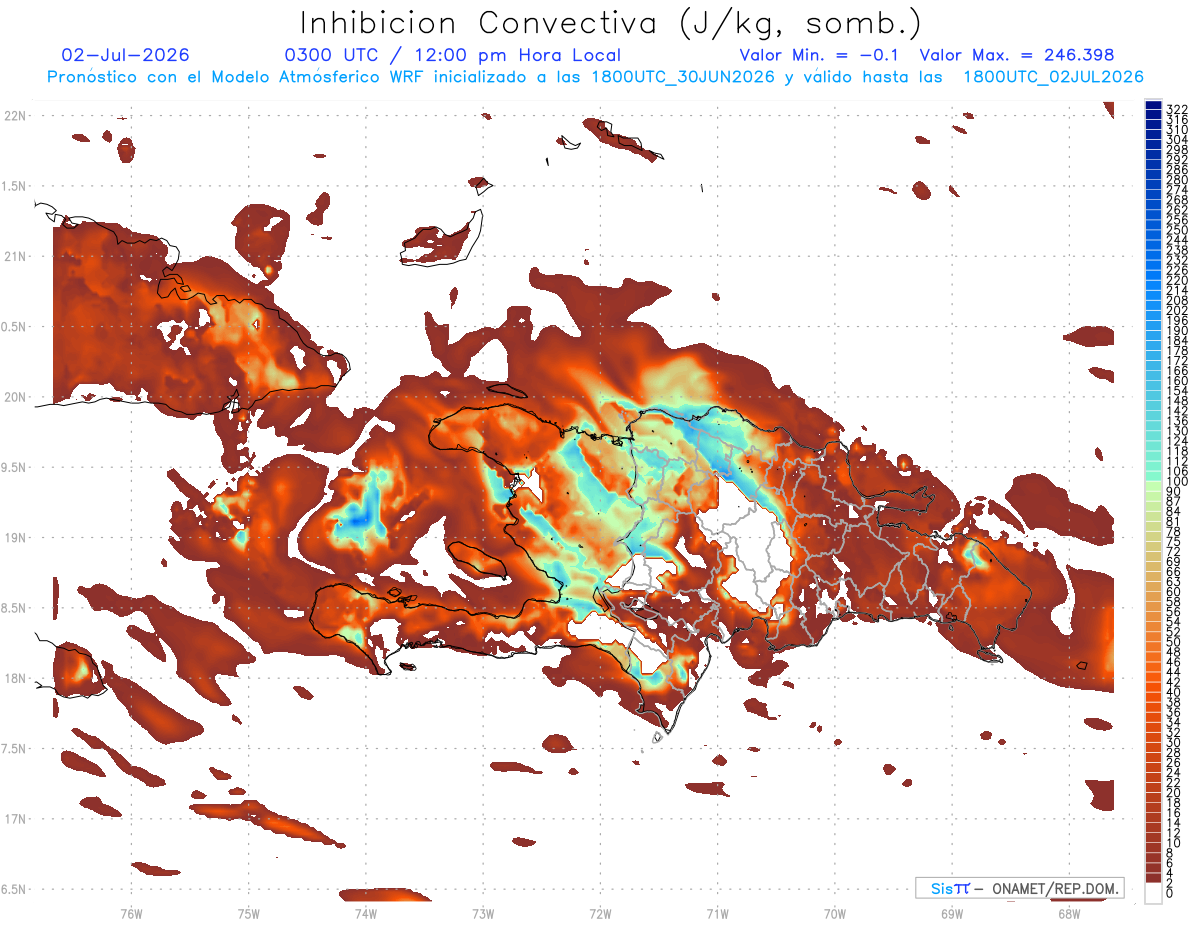
Task: Click the time '0300 UTC / 12:00 pm Hora Local'
Action: click(452, 56)
